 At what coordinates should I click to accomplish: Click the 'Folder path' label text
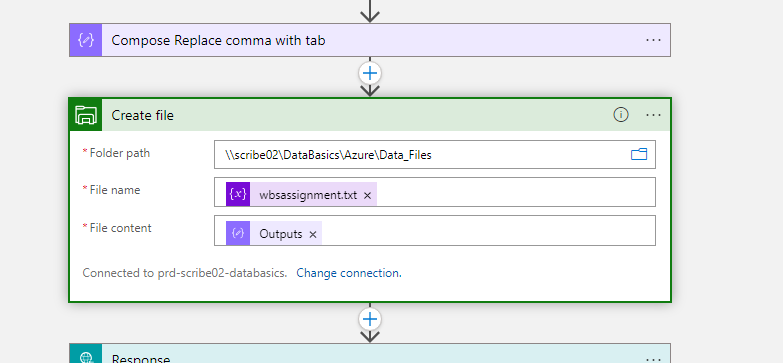coord(120,153)
